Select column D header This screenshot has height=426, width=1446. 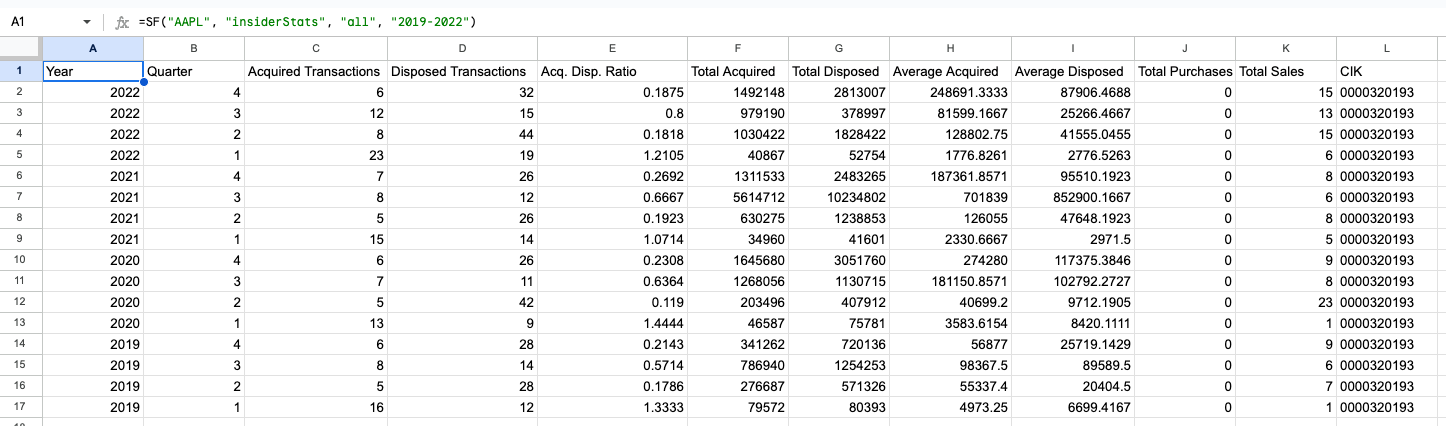tap(462, 48)
